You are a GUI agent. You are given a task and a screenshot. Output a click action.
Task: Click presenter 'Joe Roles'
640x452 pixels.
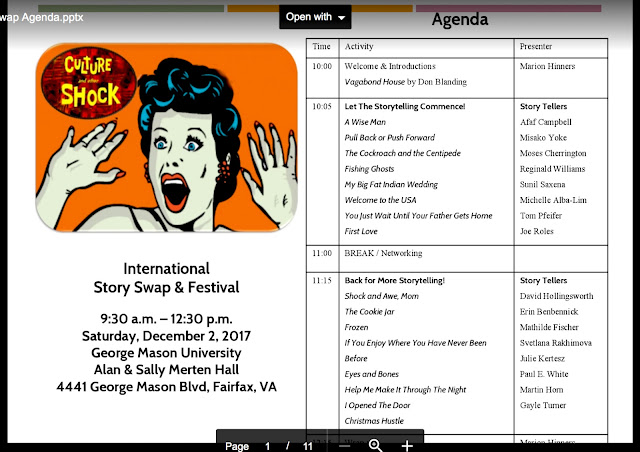click(x=537, y=231)
